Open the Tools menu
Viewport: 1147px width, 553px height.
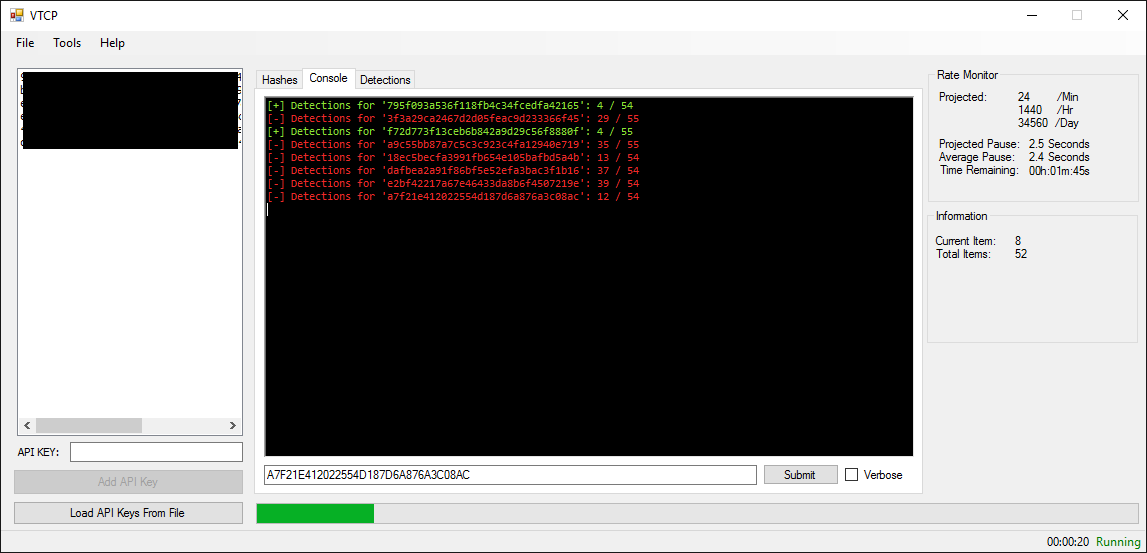67,43
